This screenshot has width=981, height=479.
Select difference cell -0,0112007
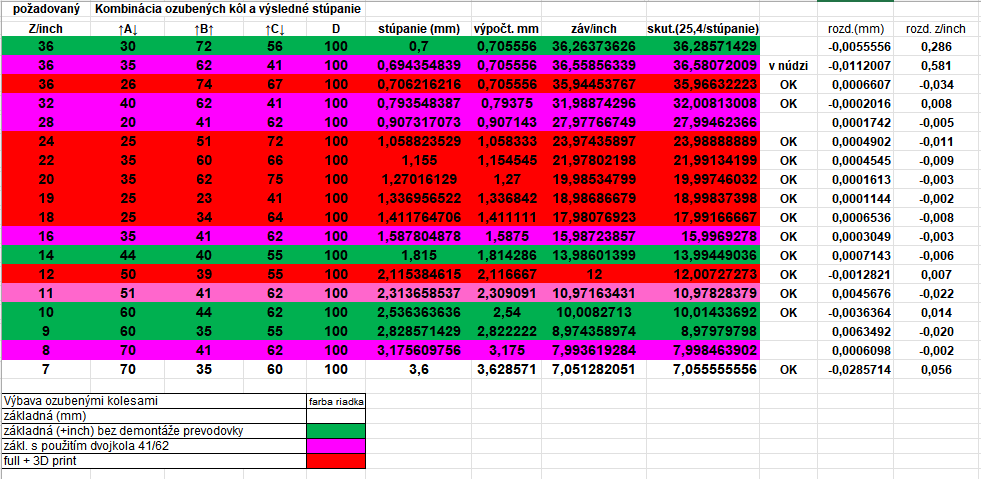[855, 66]
